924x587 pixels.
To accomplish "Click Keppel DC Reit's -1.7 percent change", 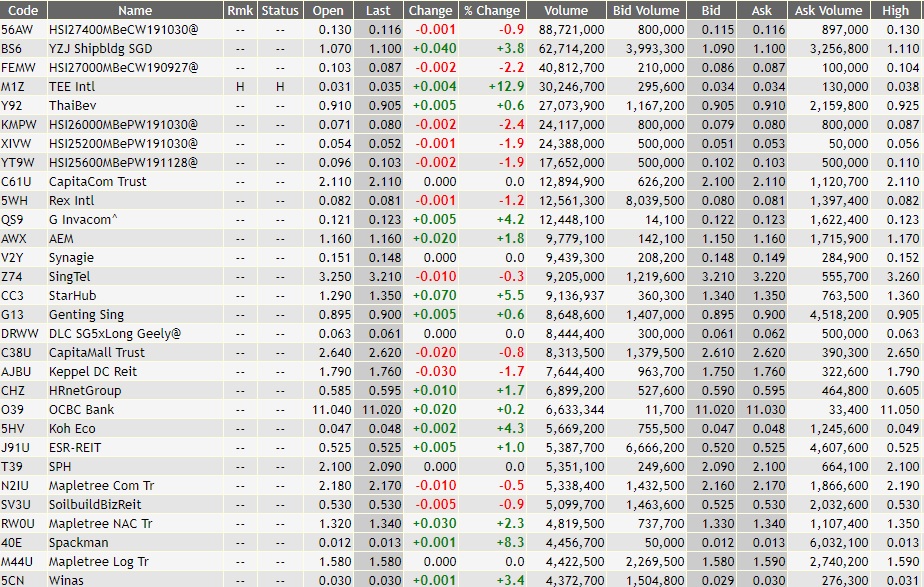I will tap(512, 371).
